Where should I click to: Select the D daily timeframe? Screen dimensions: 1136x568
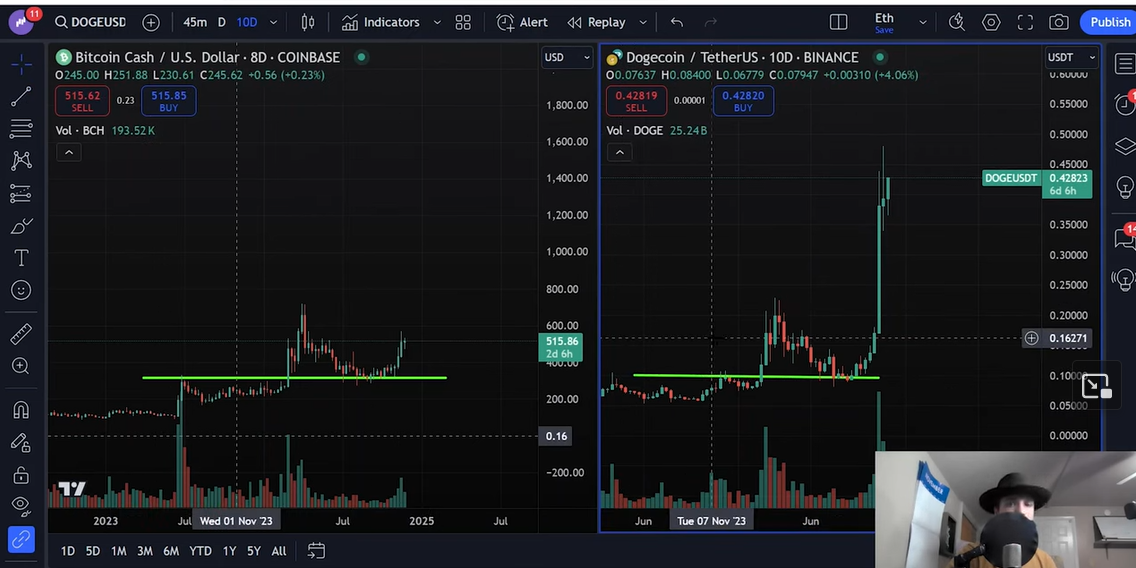click(222, 22)
